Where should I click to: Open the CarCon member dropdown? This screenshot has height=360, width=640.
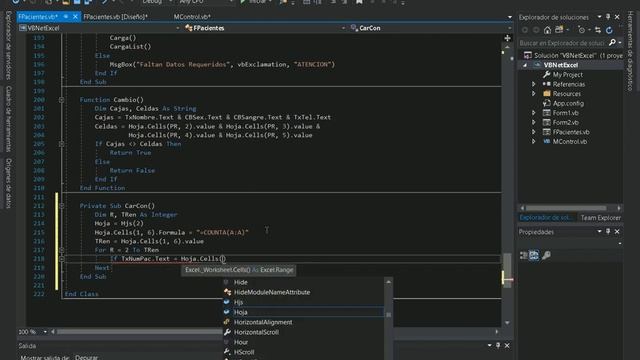pyautogui.click(x=509, y=28)
